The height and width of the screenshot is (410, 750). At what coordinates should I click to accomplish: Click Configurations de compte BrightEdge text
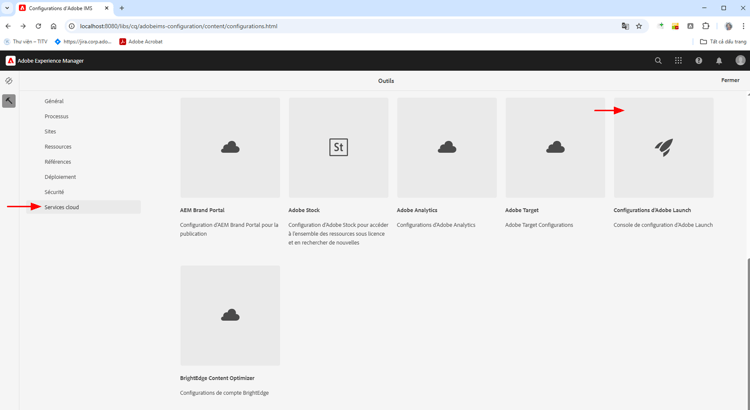pyautogui.click(x=224, y=393)
